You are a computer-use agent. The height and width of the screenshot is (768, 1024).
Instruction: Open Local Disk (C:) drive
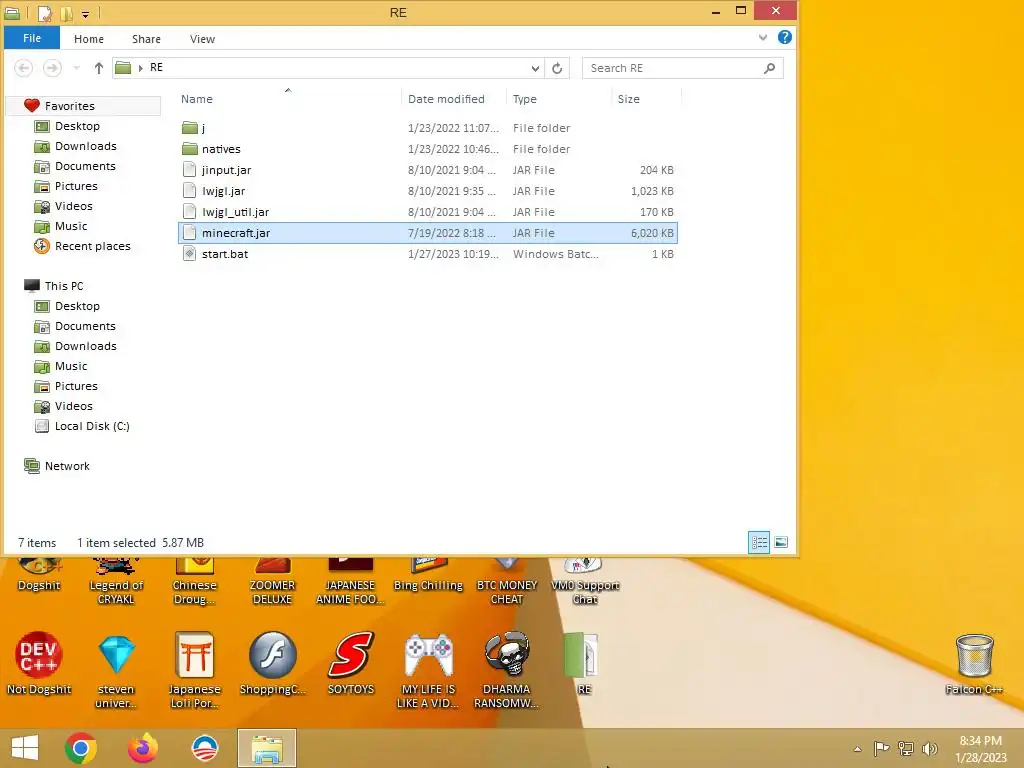[92, 426]
